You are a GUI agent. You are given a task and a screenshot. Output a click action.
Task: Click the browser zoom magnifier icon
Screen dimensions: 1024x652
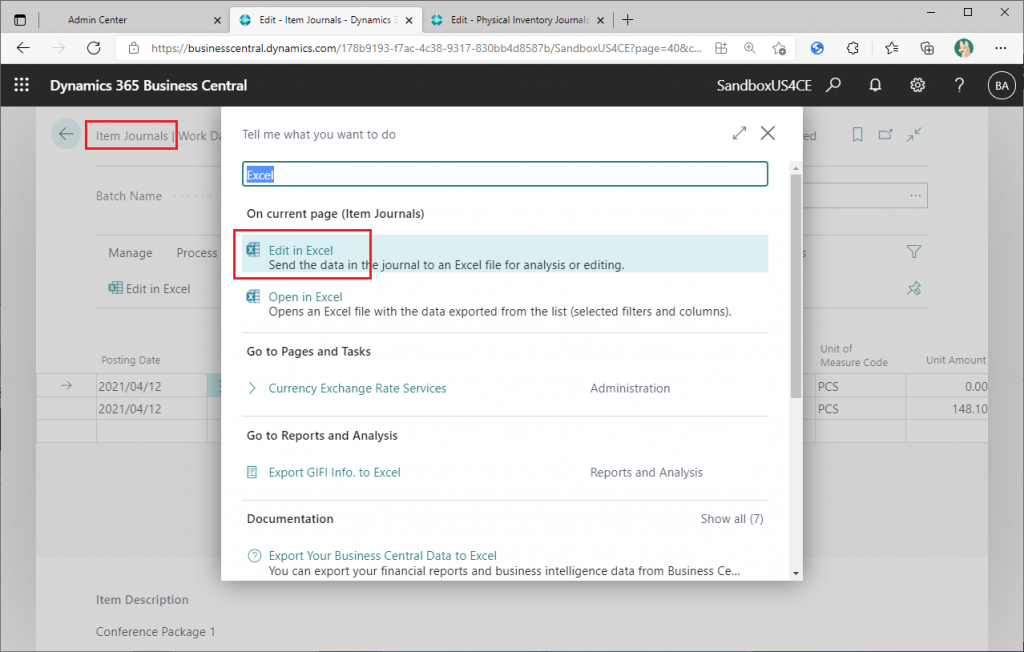[750, 48]
